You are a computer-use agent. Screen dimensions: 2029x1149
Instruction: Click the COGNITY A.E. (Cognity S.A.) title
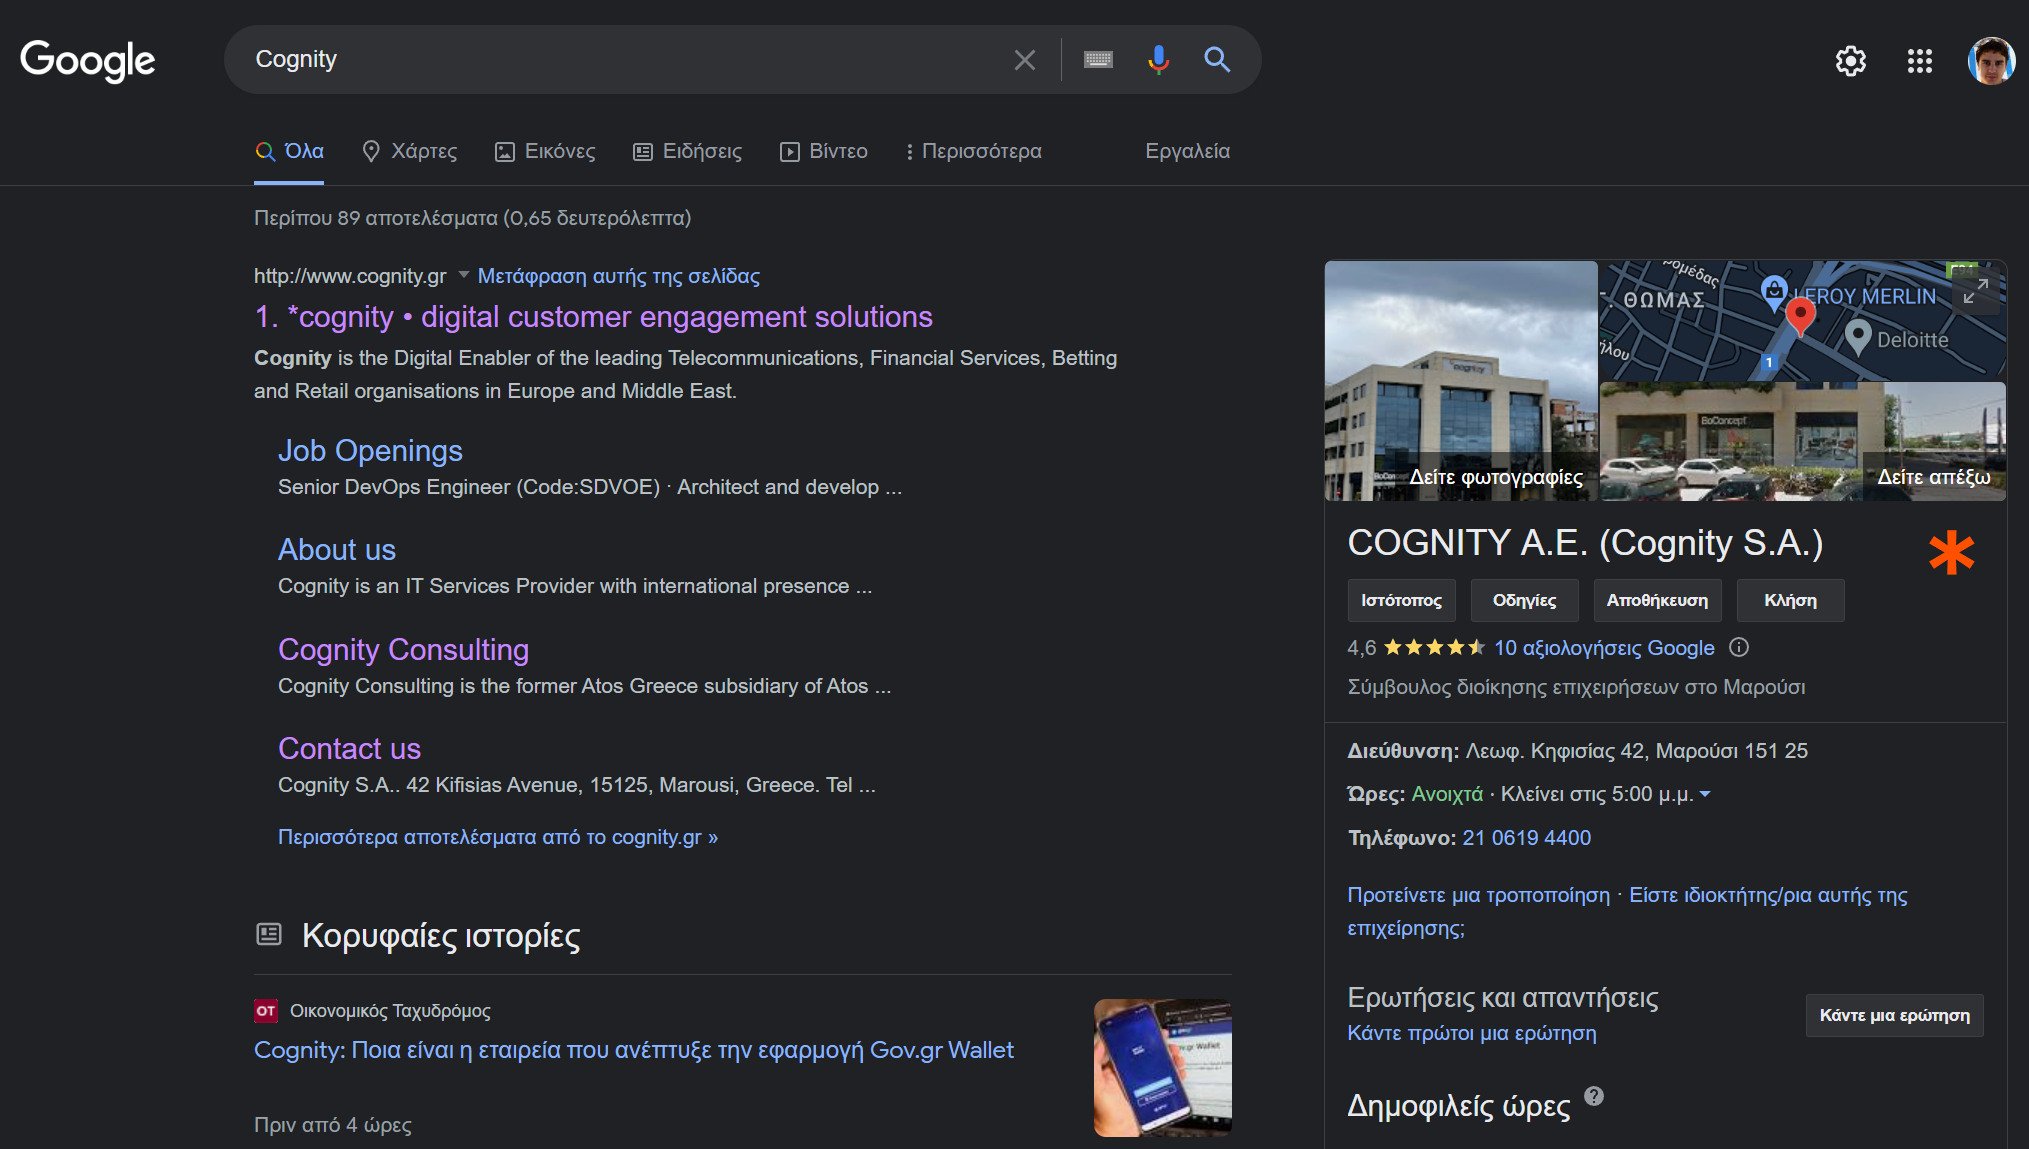(1585, 543)
